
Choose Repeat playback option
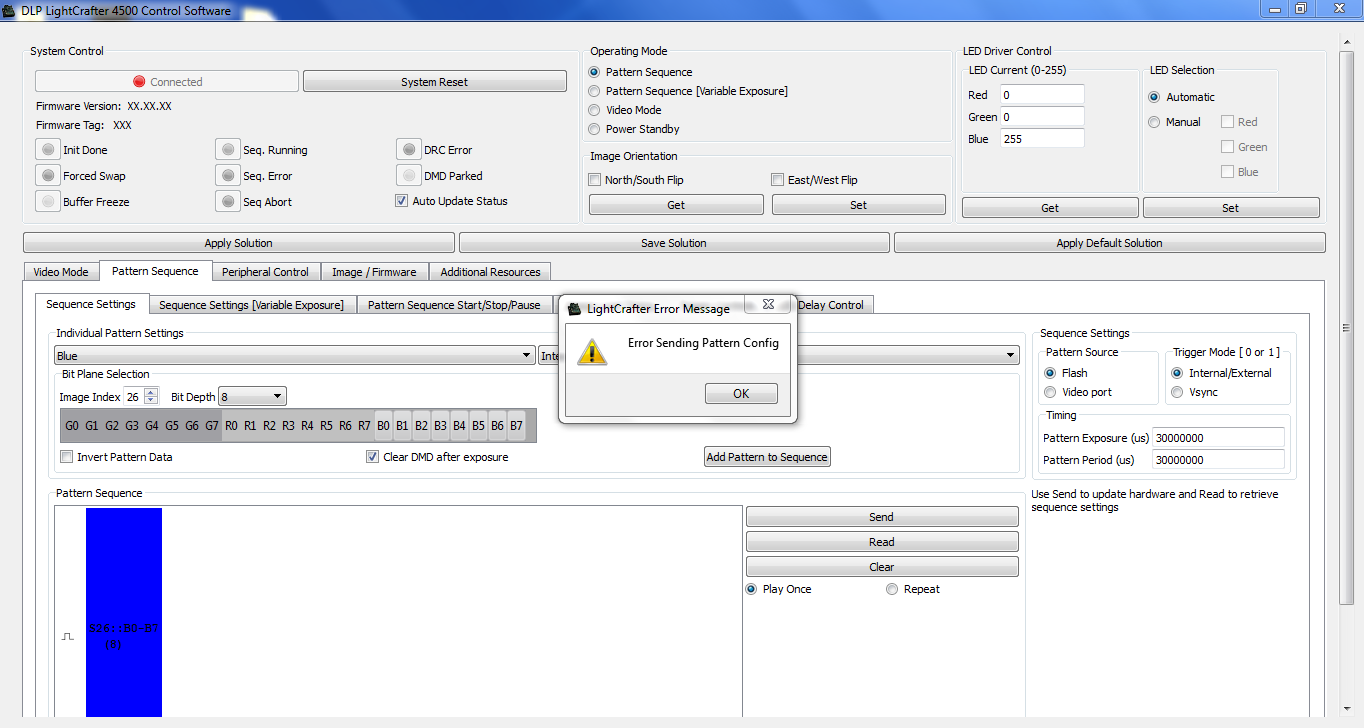pyautogui.click(x=893, y=589)
